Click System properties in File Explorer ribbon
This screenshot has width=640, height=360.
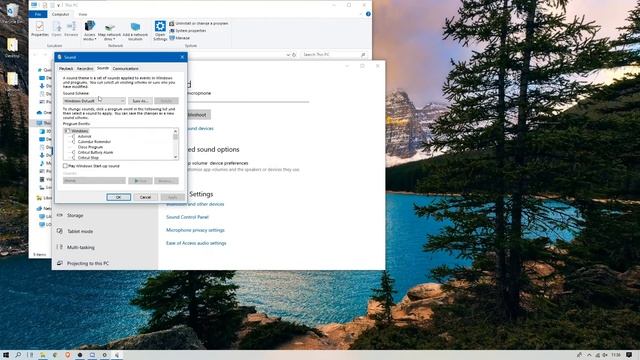[x=188, y=31]
